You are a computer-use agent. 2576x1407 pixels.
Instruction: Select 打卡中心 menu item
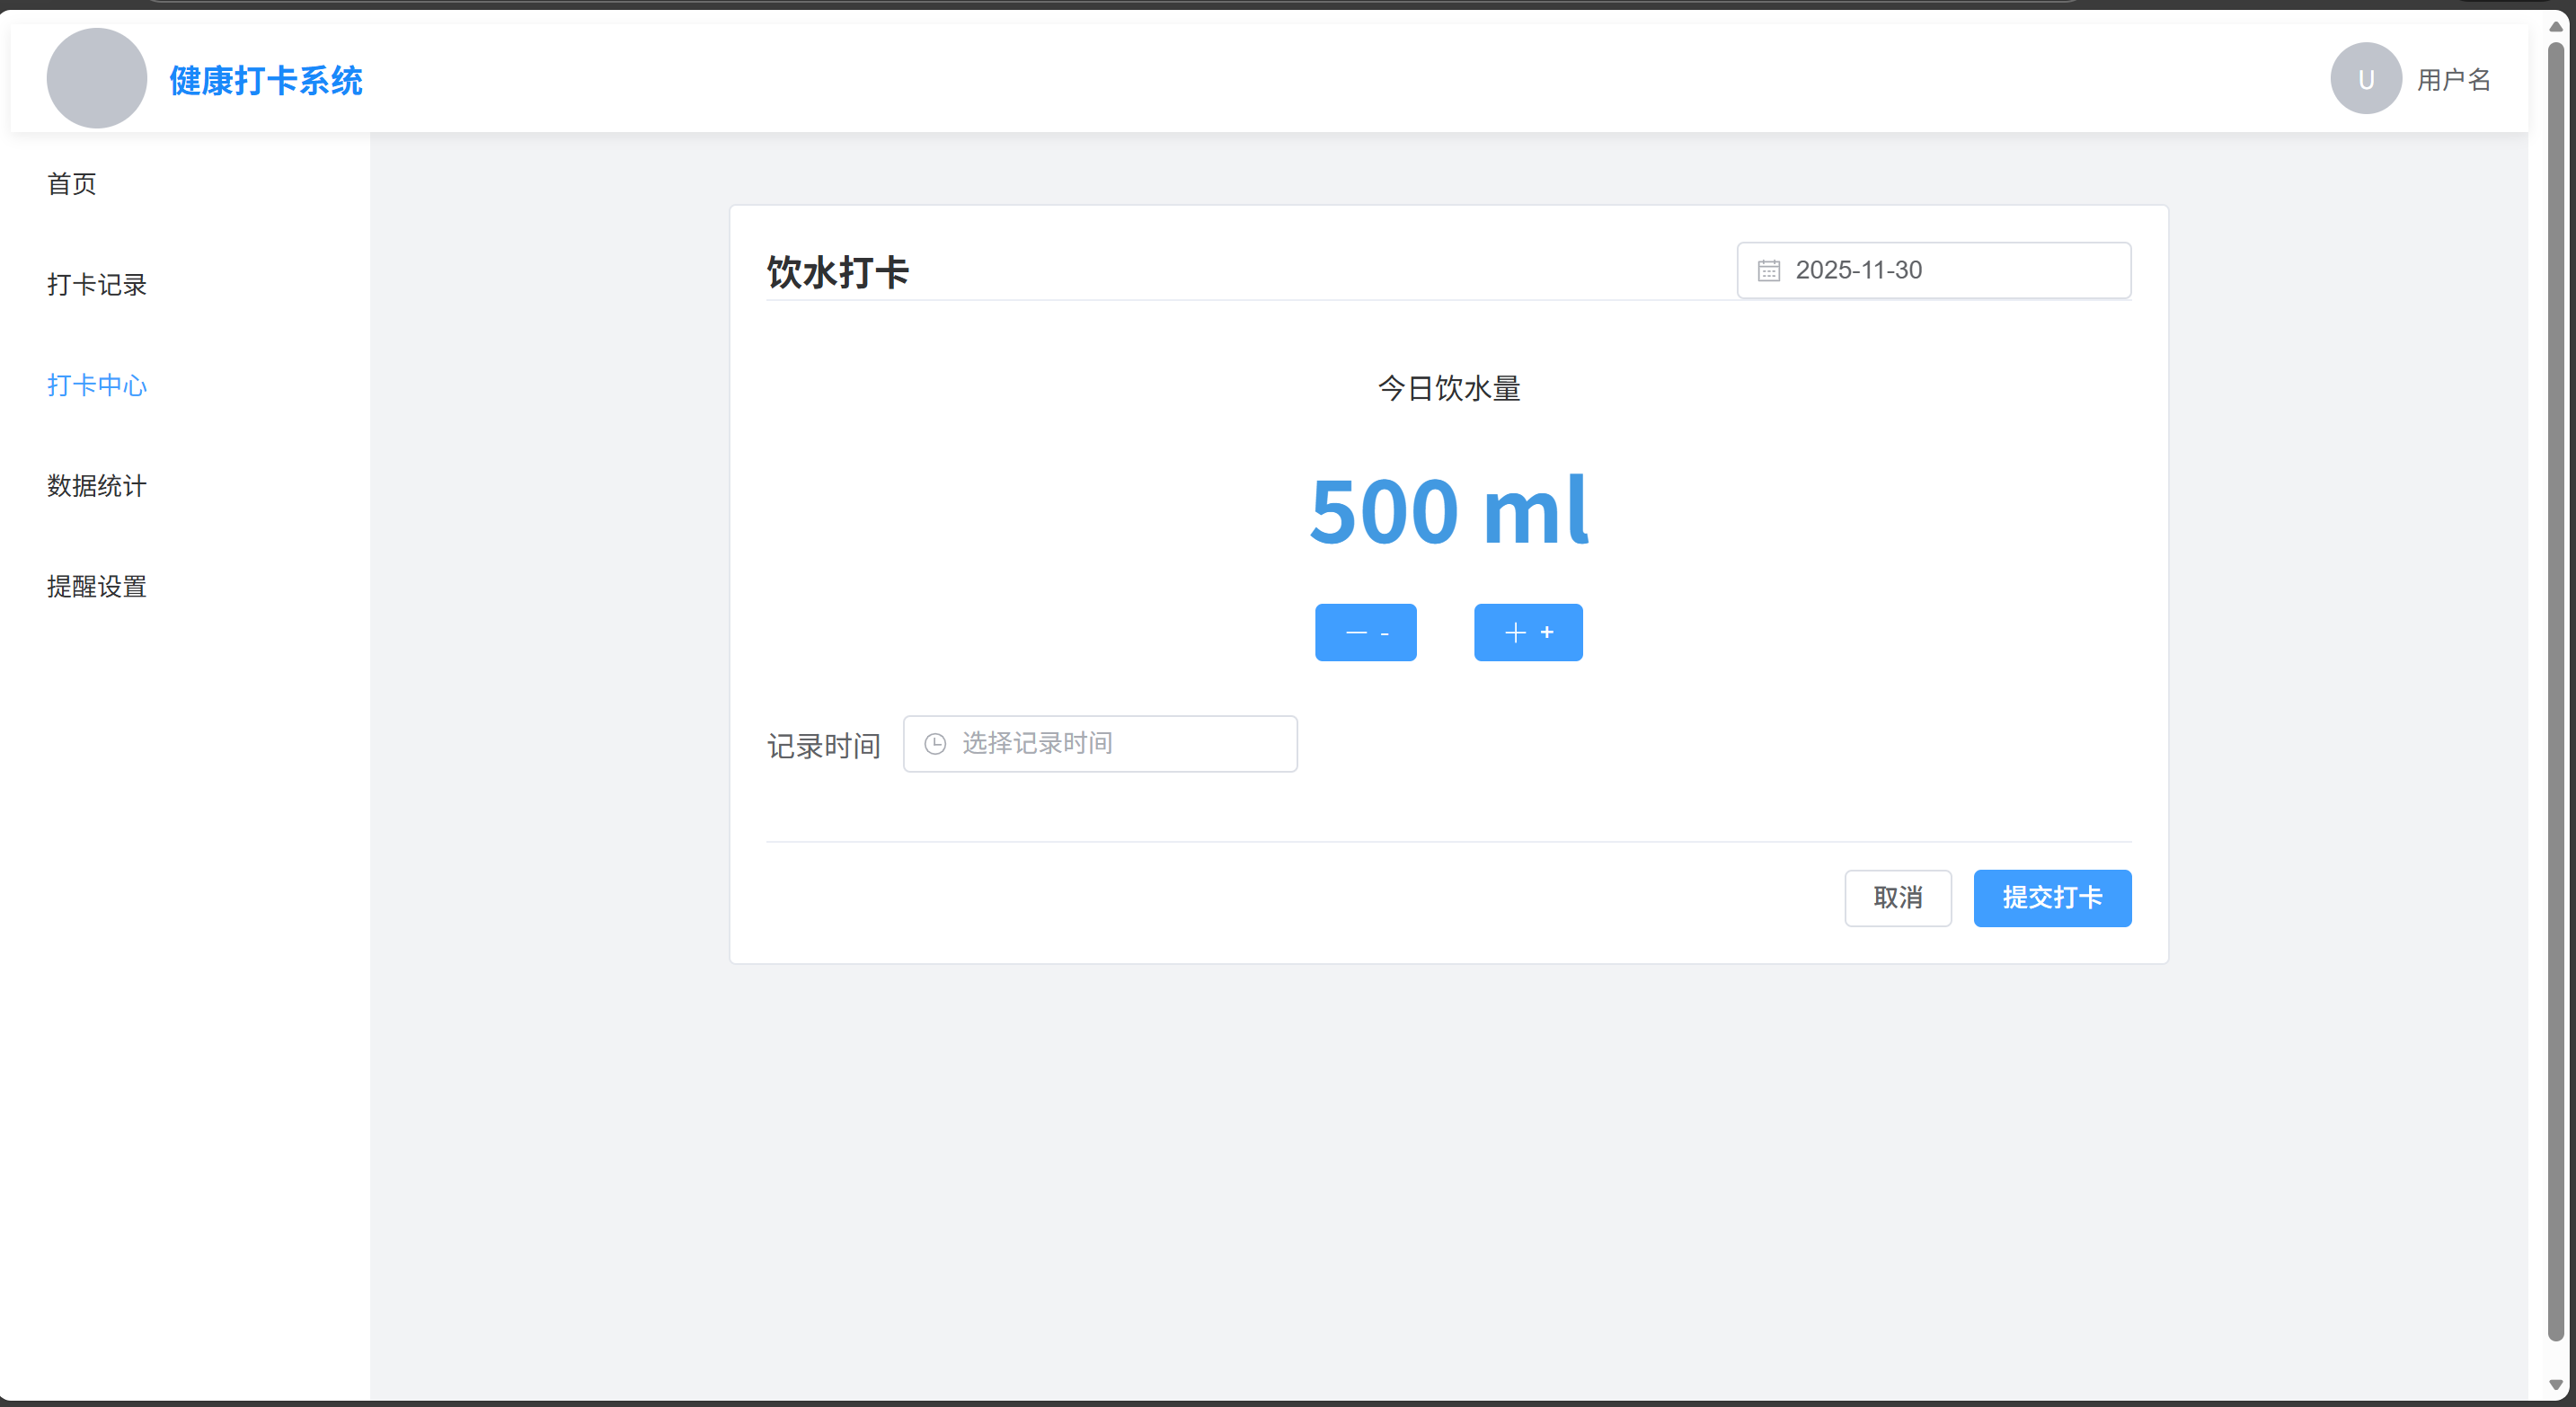pos(97,385)
